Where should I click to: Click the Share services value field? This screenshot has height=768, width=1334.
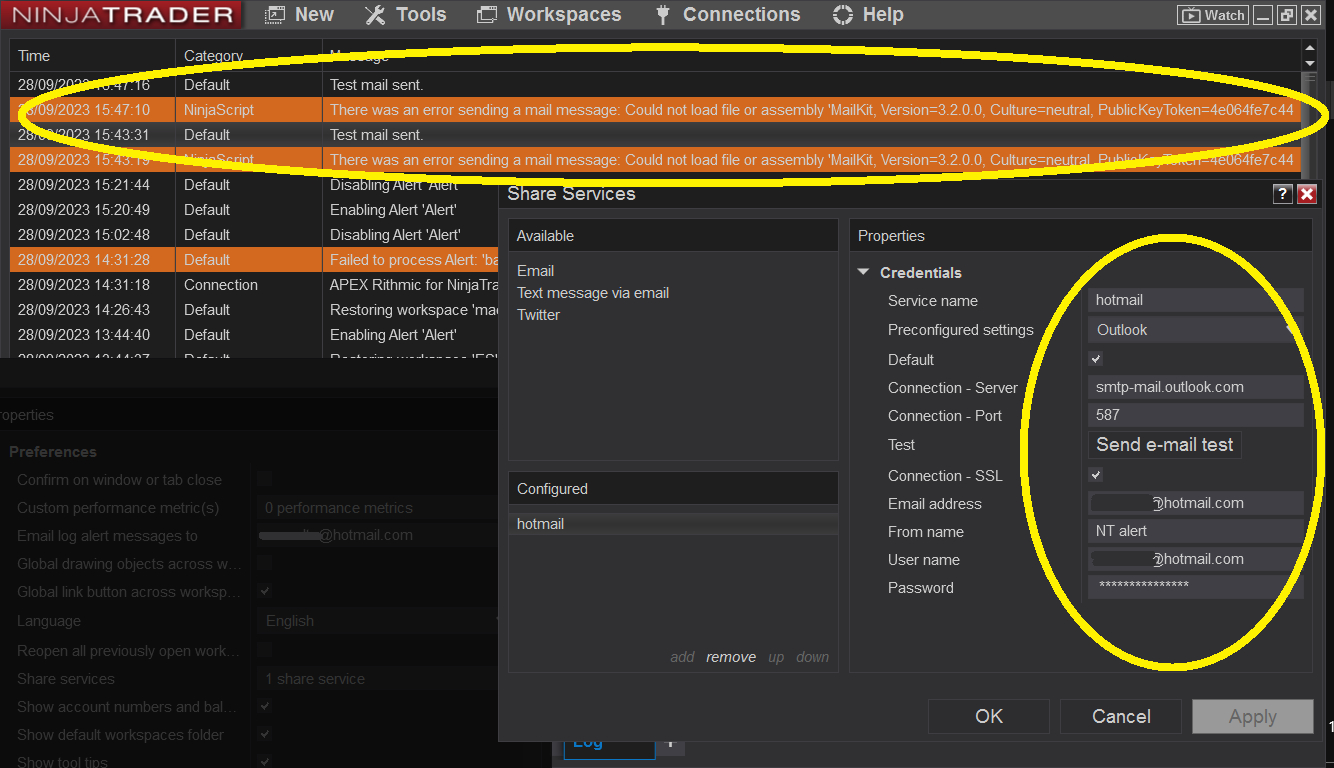[378, 679]
